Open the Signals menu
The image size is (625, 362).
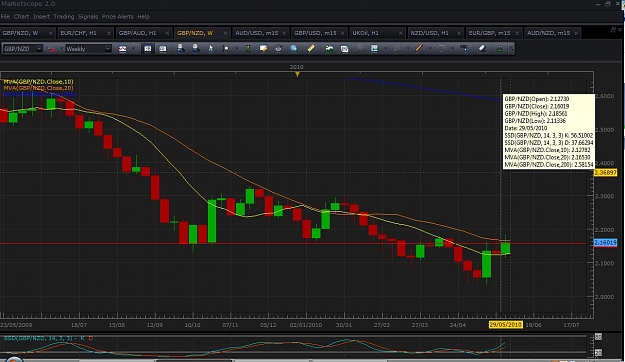(88, 17)
